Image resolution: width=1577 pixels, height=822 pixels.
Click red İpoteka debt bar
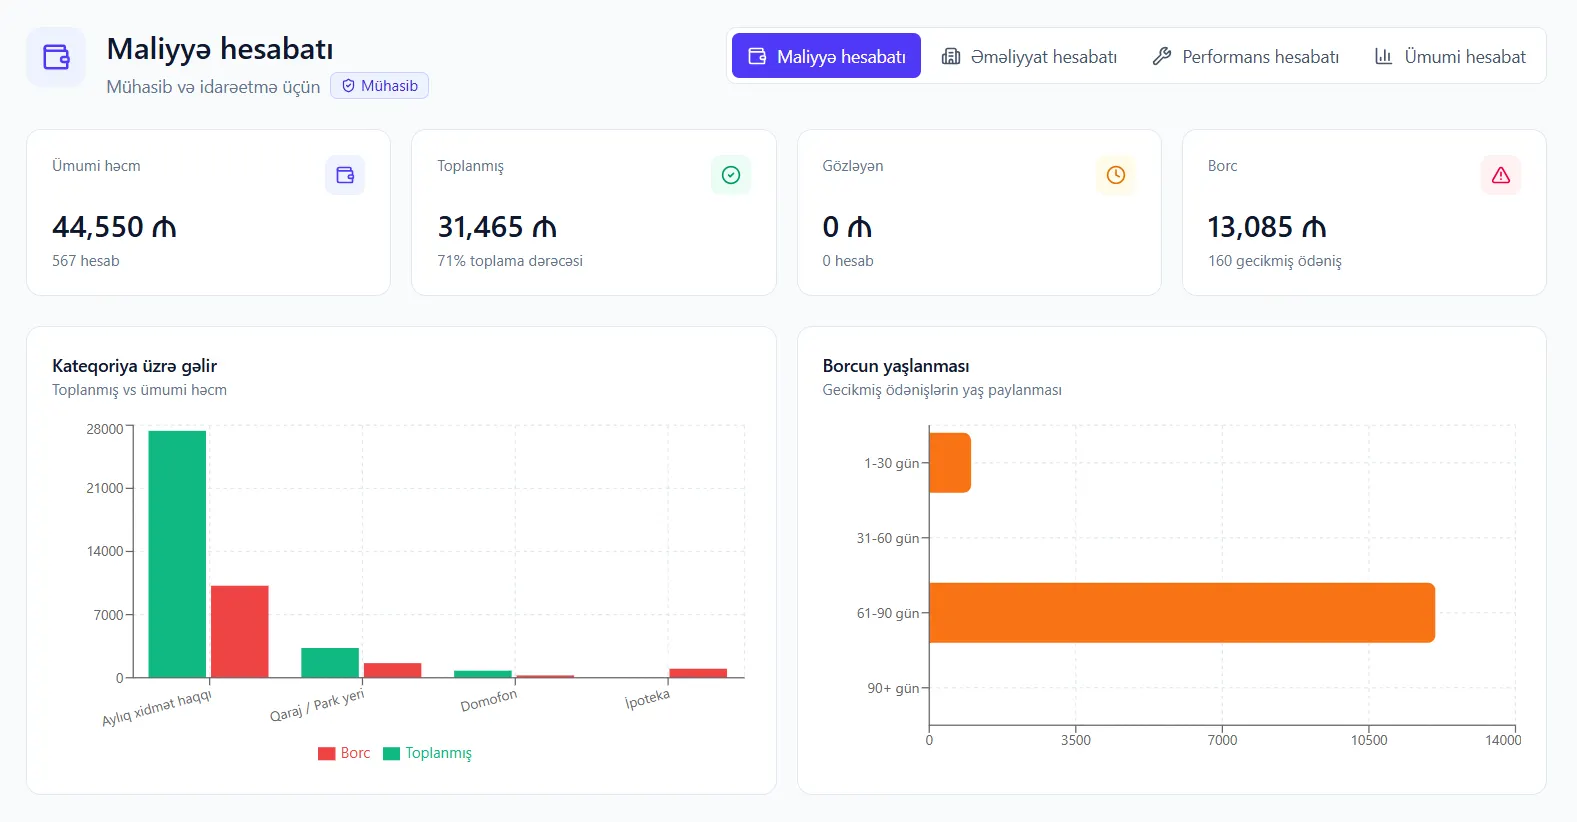point(698,673)
